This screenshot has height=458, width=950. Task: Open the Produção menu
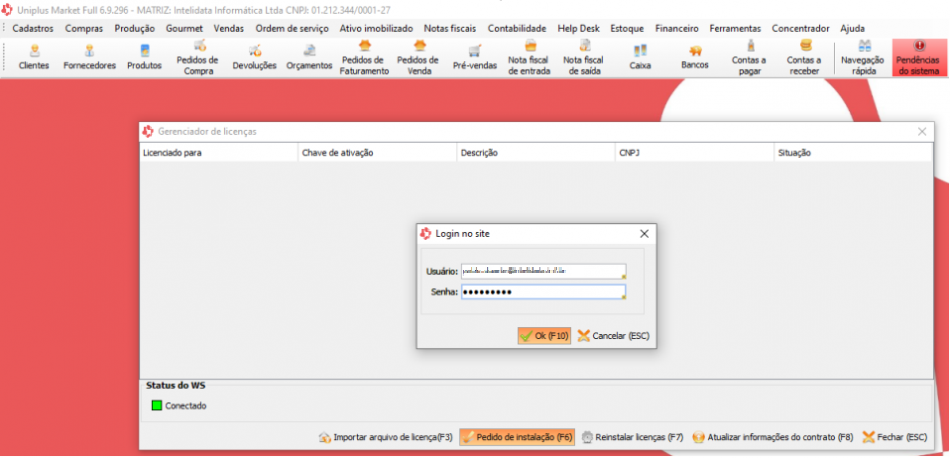[x=135, y=28]
